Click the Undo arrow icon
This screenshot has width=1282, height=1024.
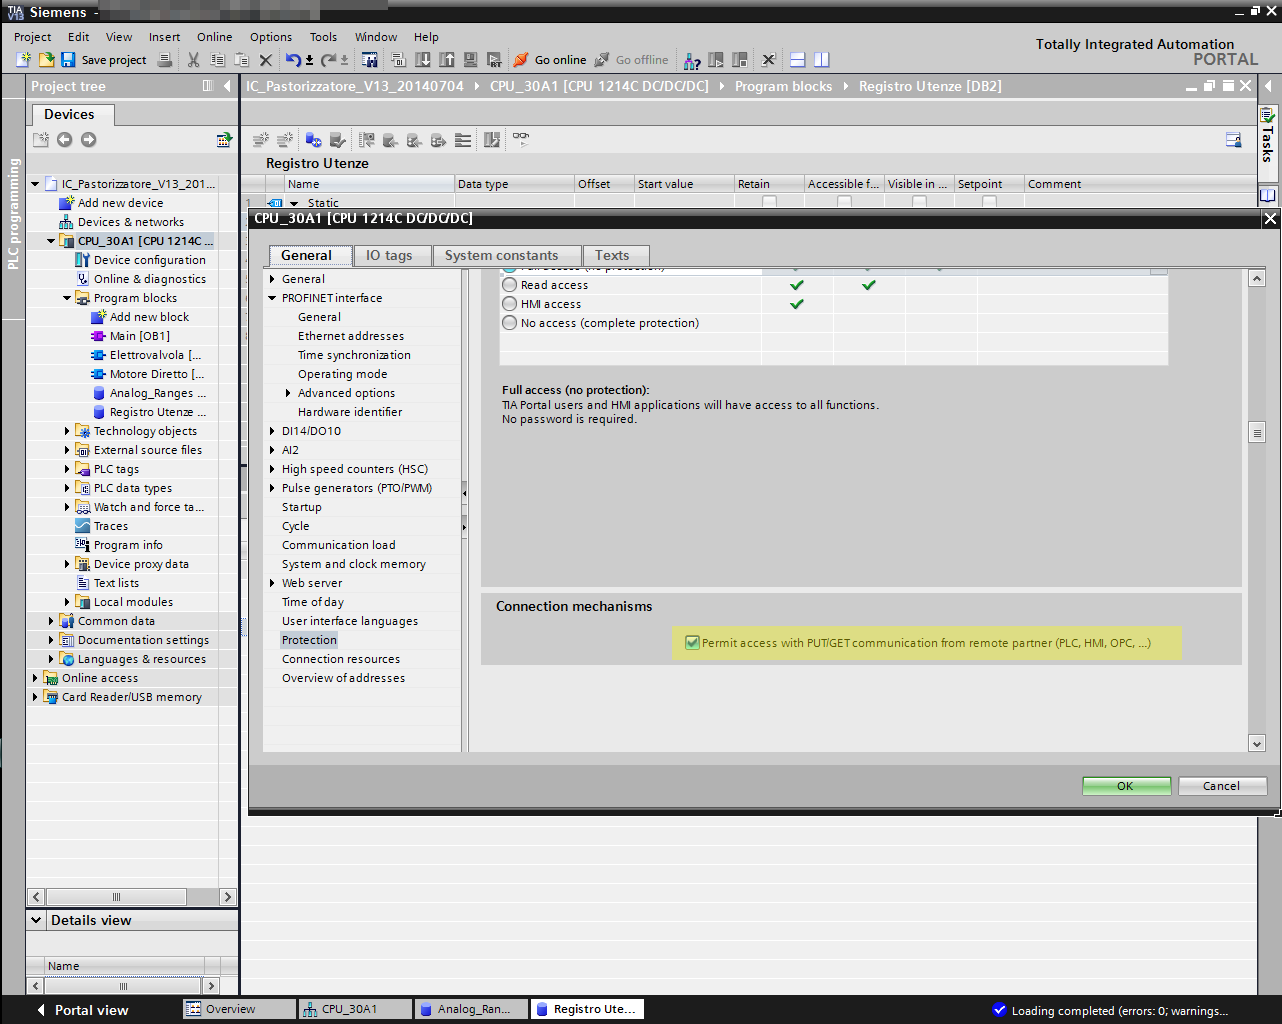point(292,60)
